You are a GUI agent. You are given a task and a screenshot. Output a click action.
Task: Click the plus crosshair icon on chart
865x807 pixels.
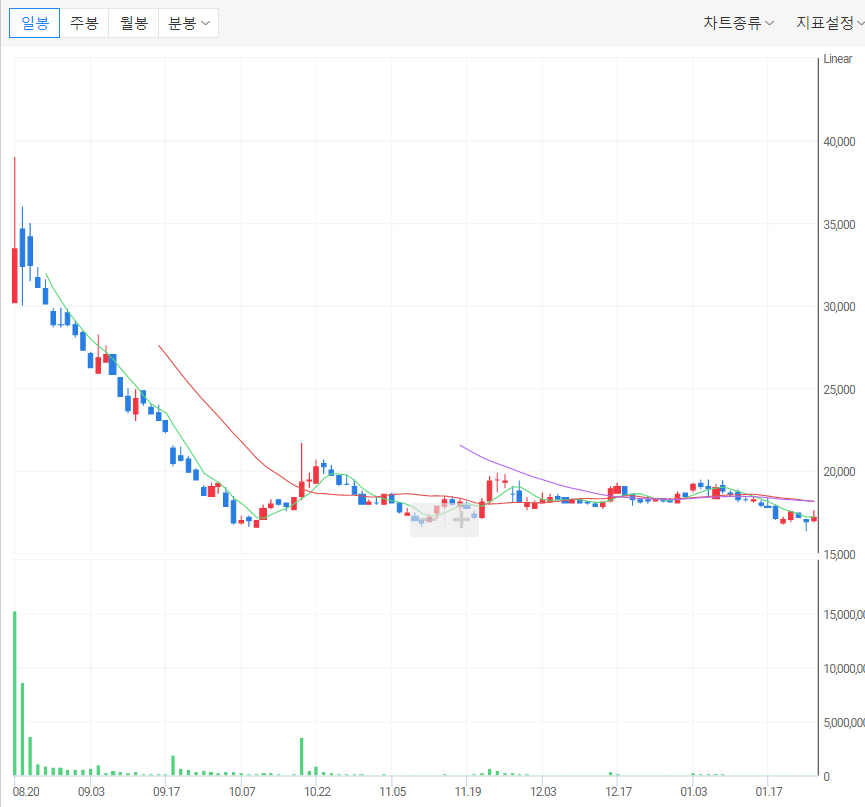pyautogui.click(x=461, y=519)
